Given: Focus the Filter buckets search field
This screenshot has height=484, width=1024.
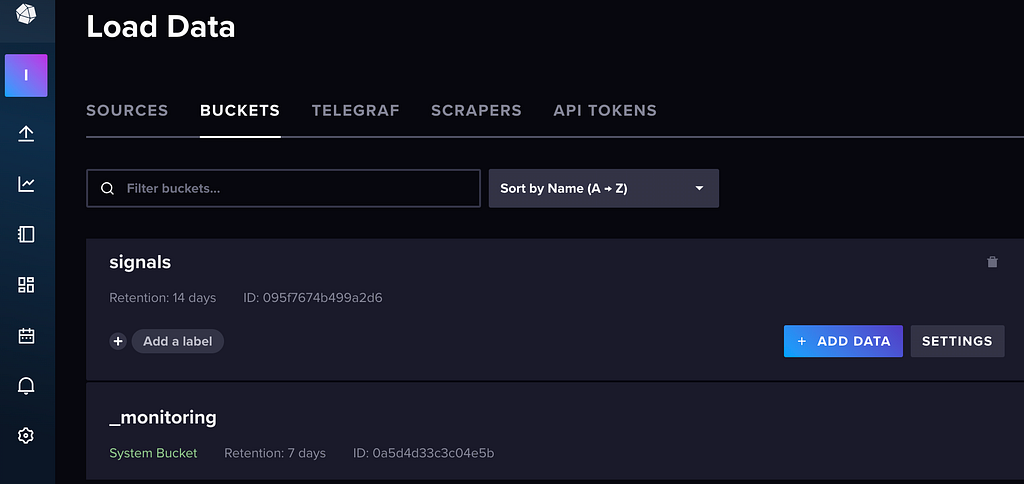Looking at the screenshot, I should 283,189.
